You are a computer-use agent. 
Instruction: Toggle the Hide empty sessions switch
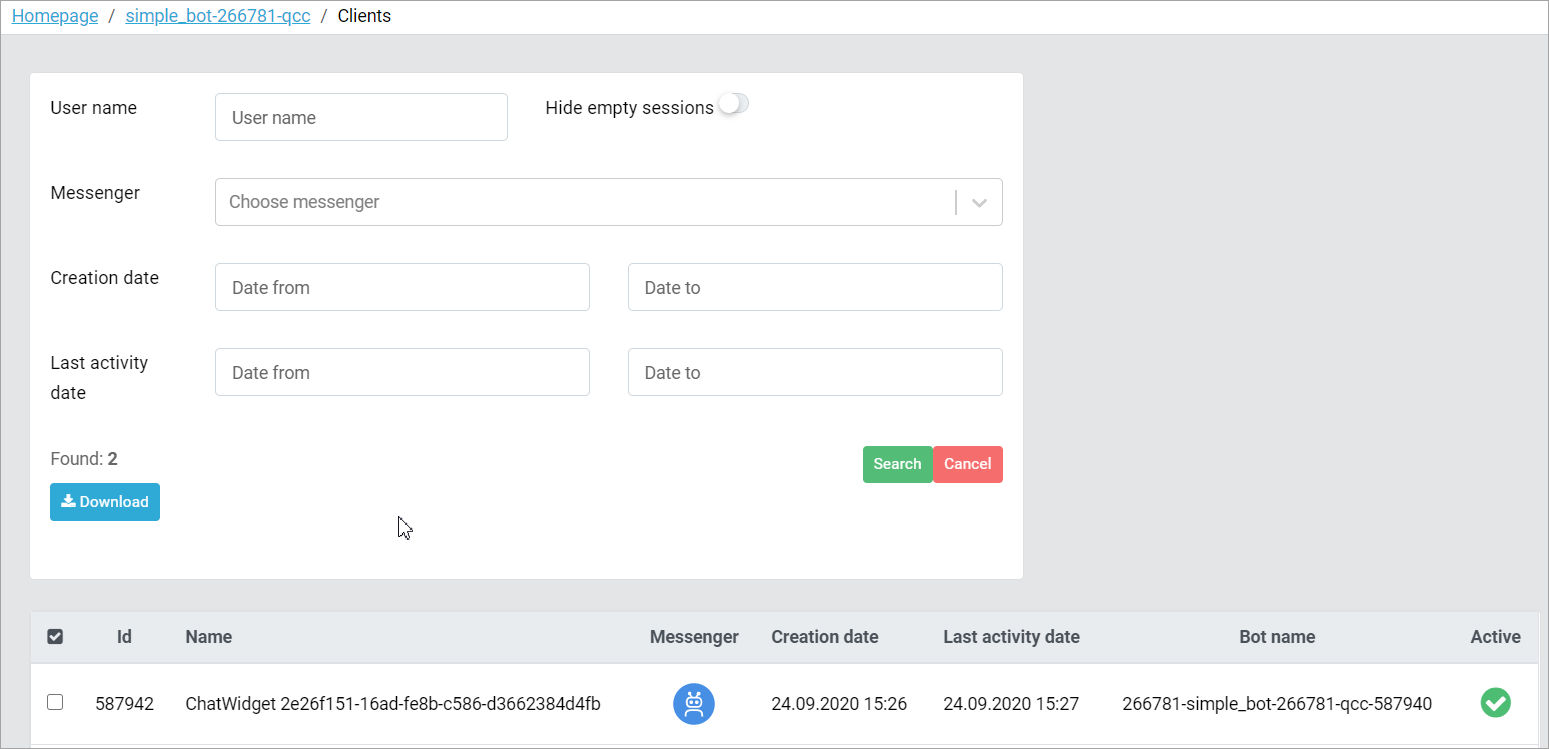[x=733, y=104]
